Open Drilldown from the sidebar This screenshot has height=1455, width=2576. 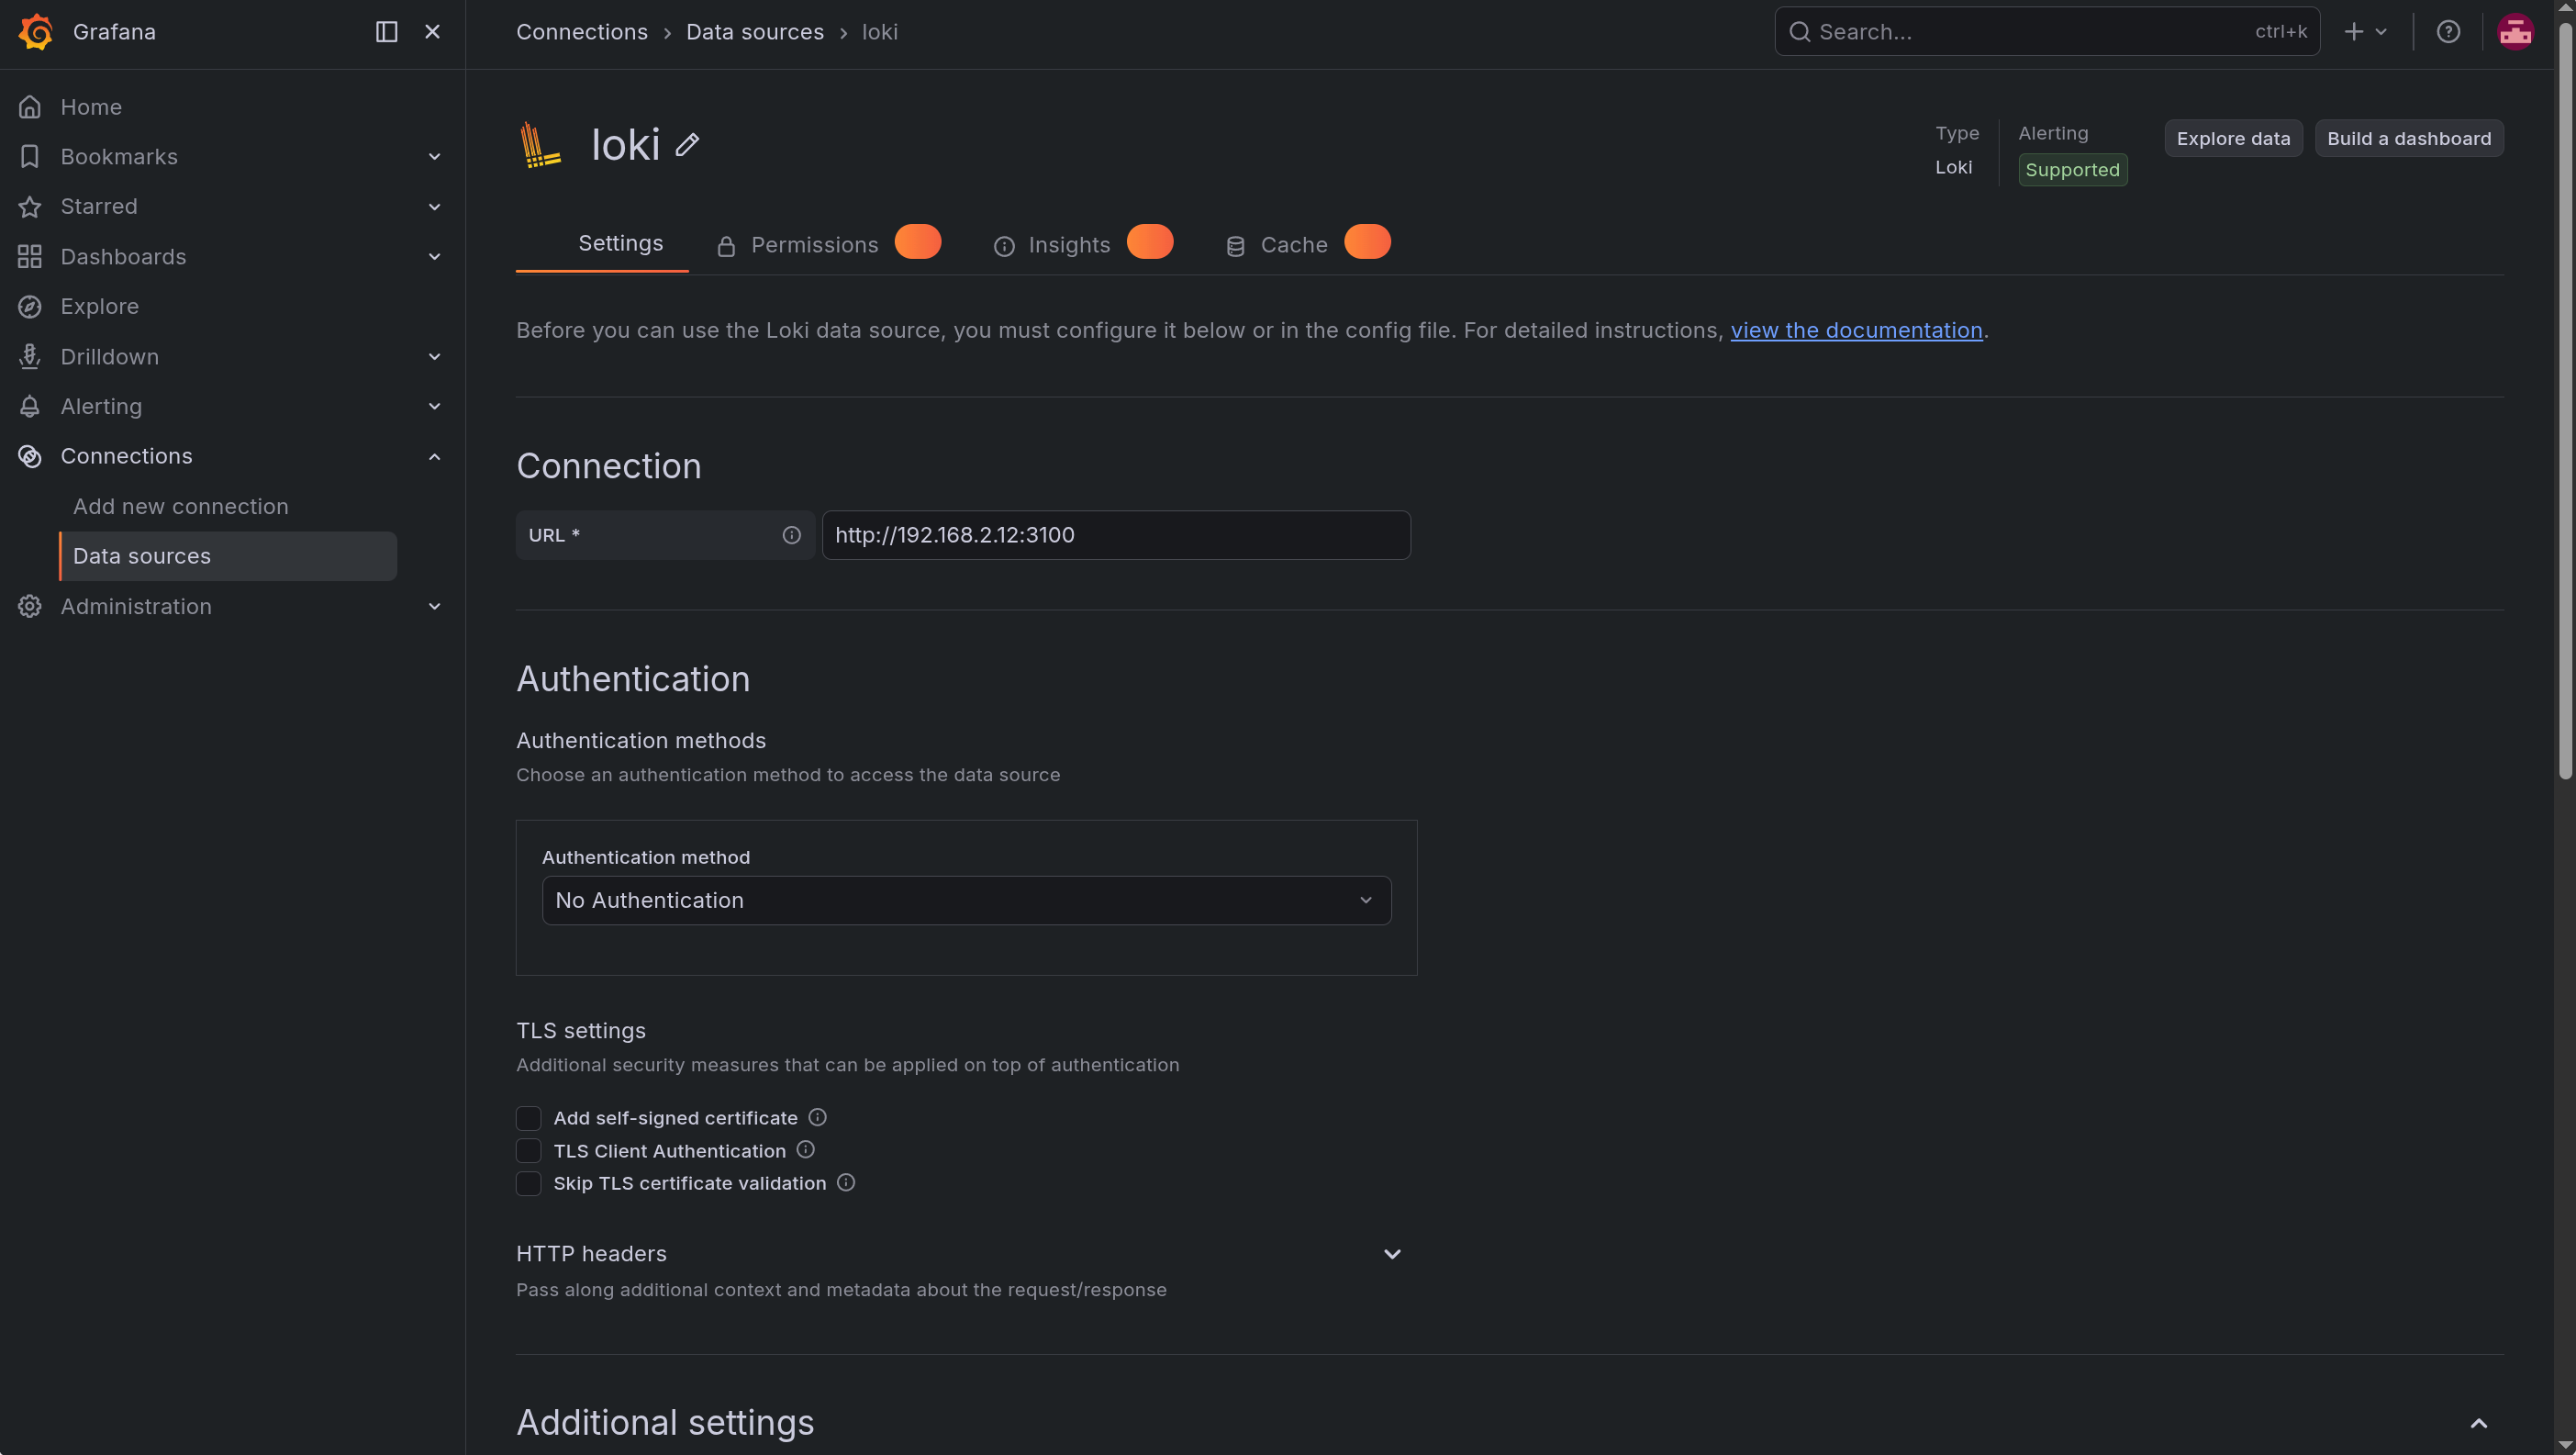click(x=109, y=357)
